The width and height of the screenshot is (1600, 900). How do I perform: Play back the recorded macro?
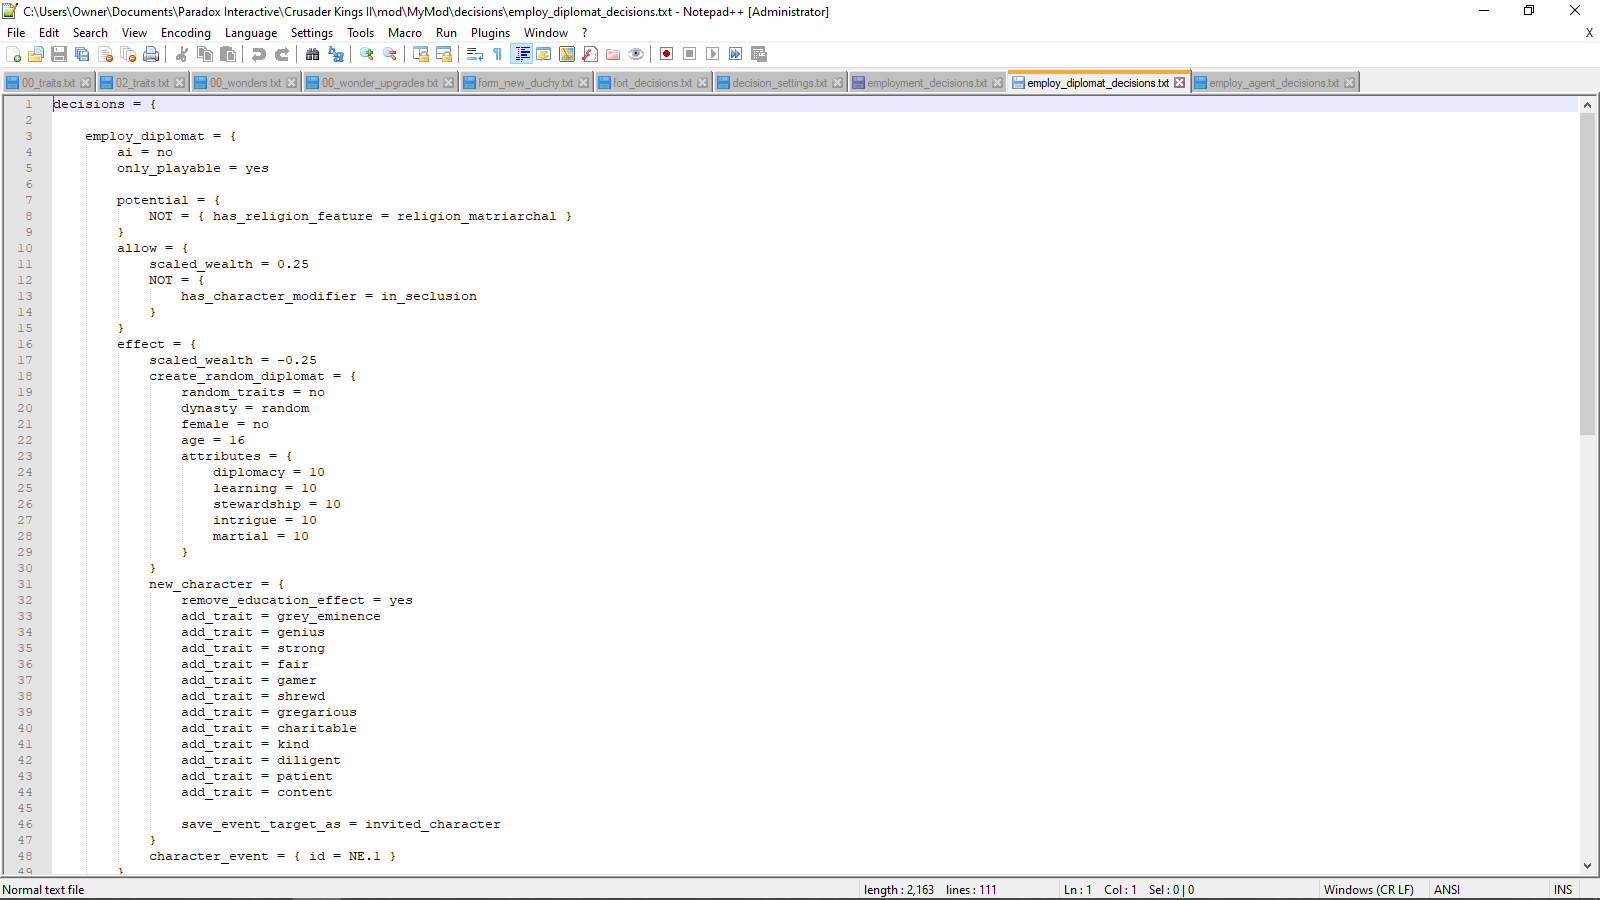click(x=713, y=54)
